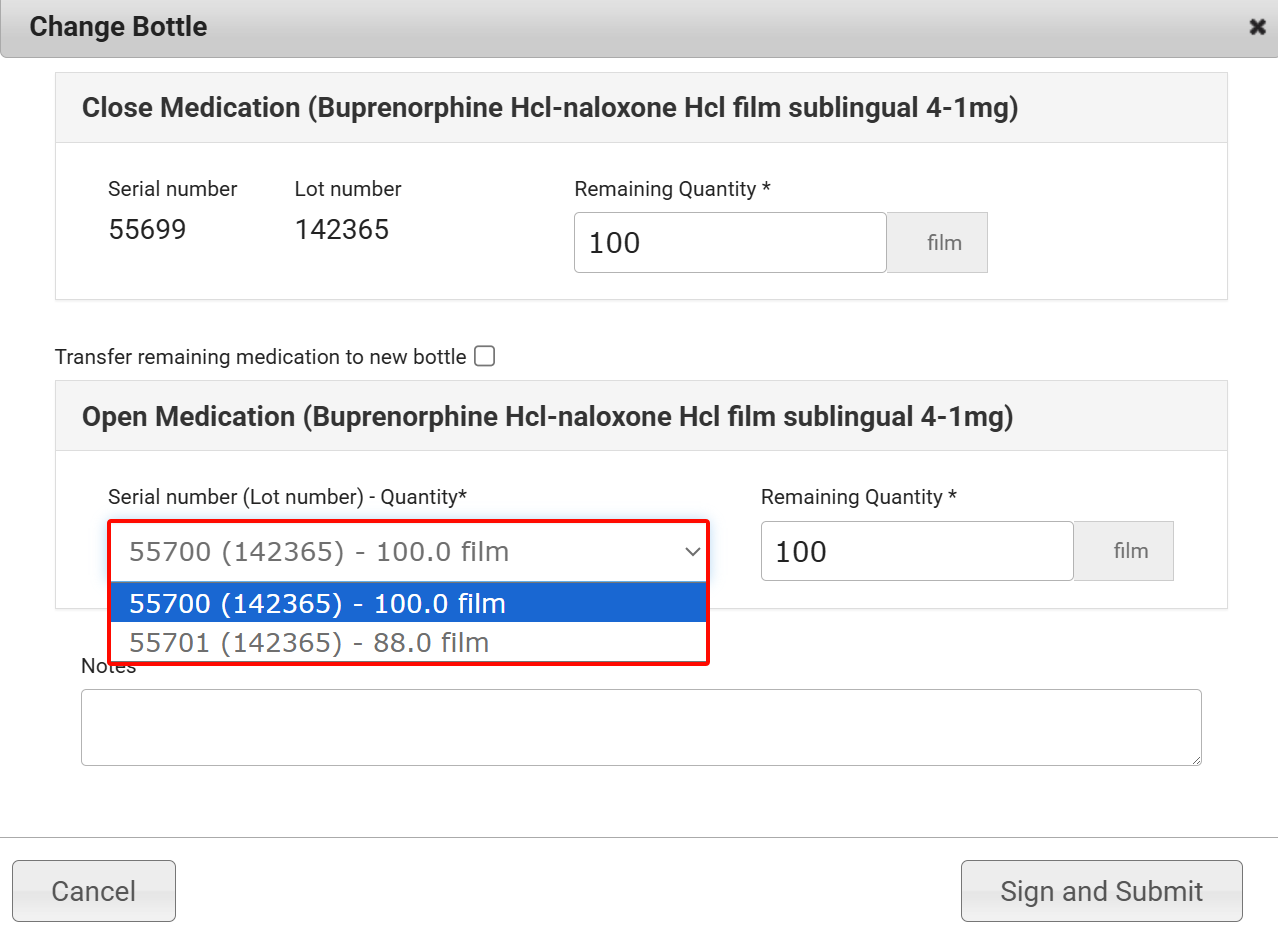This screenshot has height=926, width=1278.
Task: Check Transfer remaining medication to new bottle
Action: pyautogui.click(x=485, y=356)
